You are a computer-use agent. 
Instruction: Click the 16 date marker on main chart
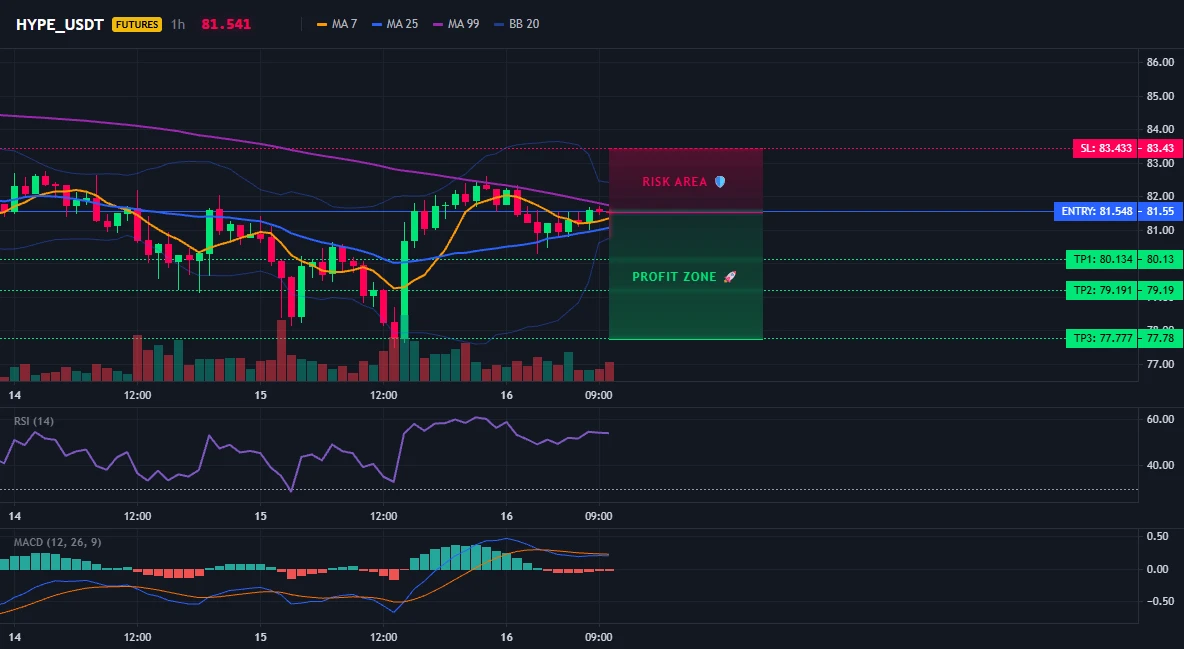(506, 395)
